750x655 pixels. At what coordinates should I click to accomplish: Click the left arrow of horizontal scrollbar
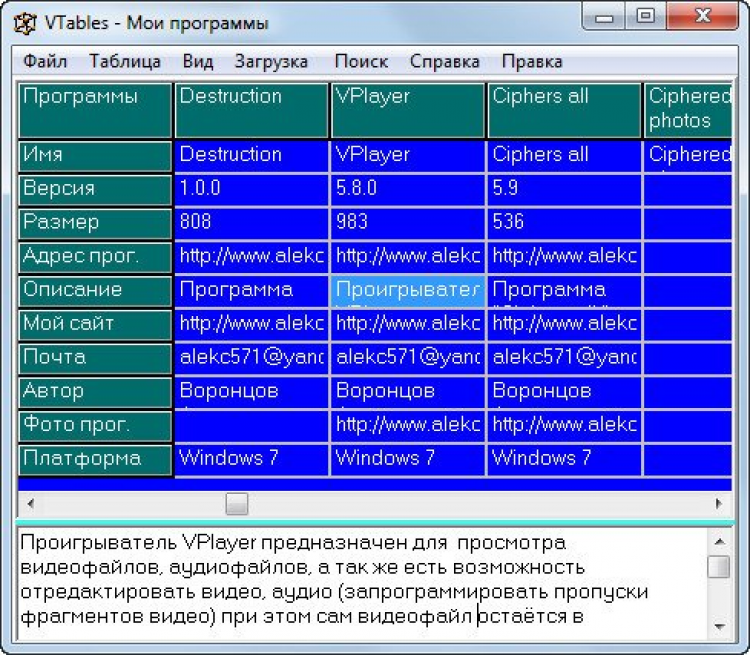pos(31,503)
